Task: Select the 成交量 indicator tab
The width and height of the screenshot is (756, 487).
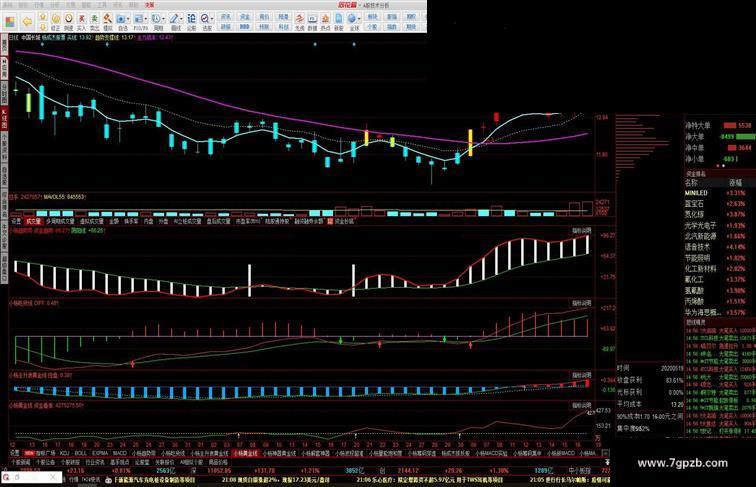Action: (x=33, y=221)
